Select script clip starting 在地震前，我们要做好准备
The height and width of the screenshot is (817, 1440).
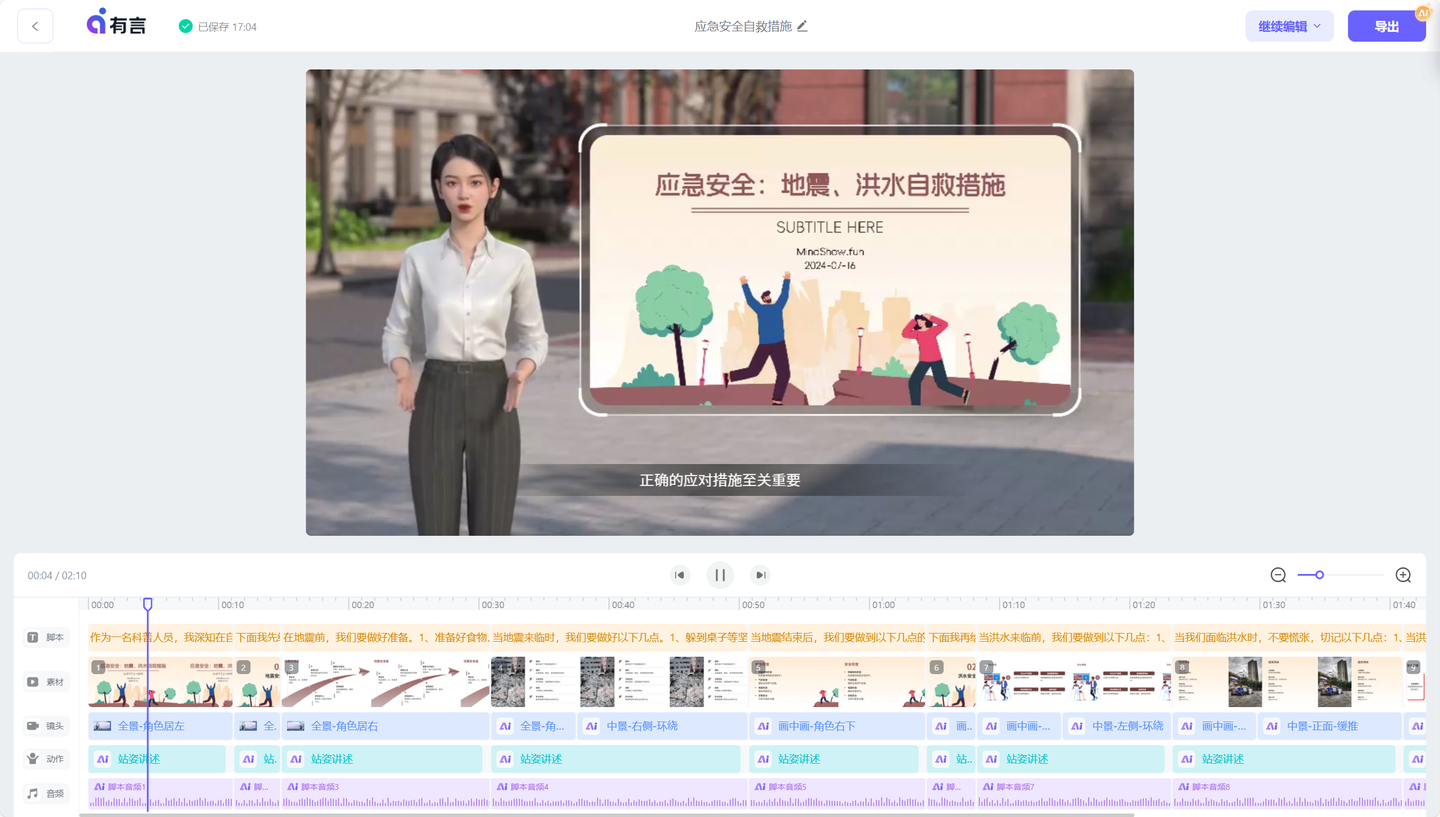(x=386, y=637)
